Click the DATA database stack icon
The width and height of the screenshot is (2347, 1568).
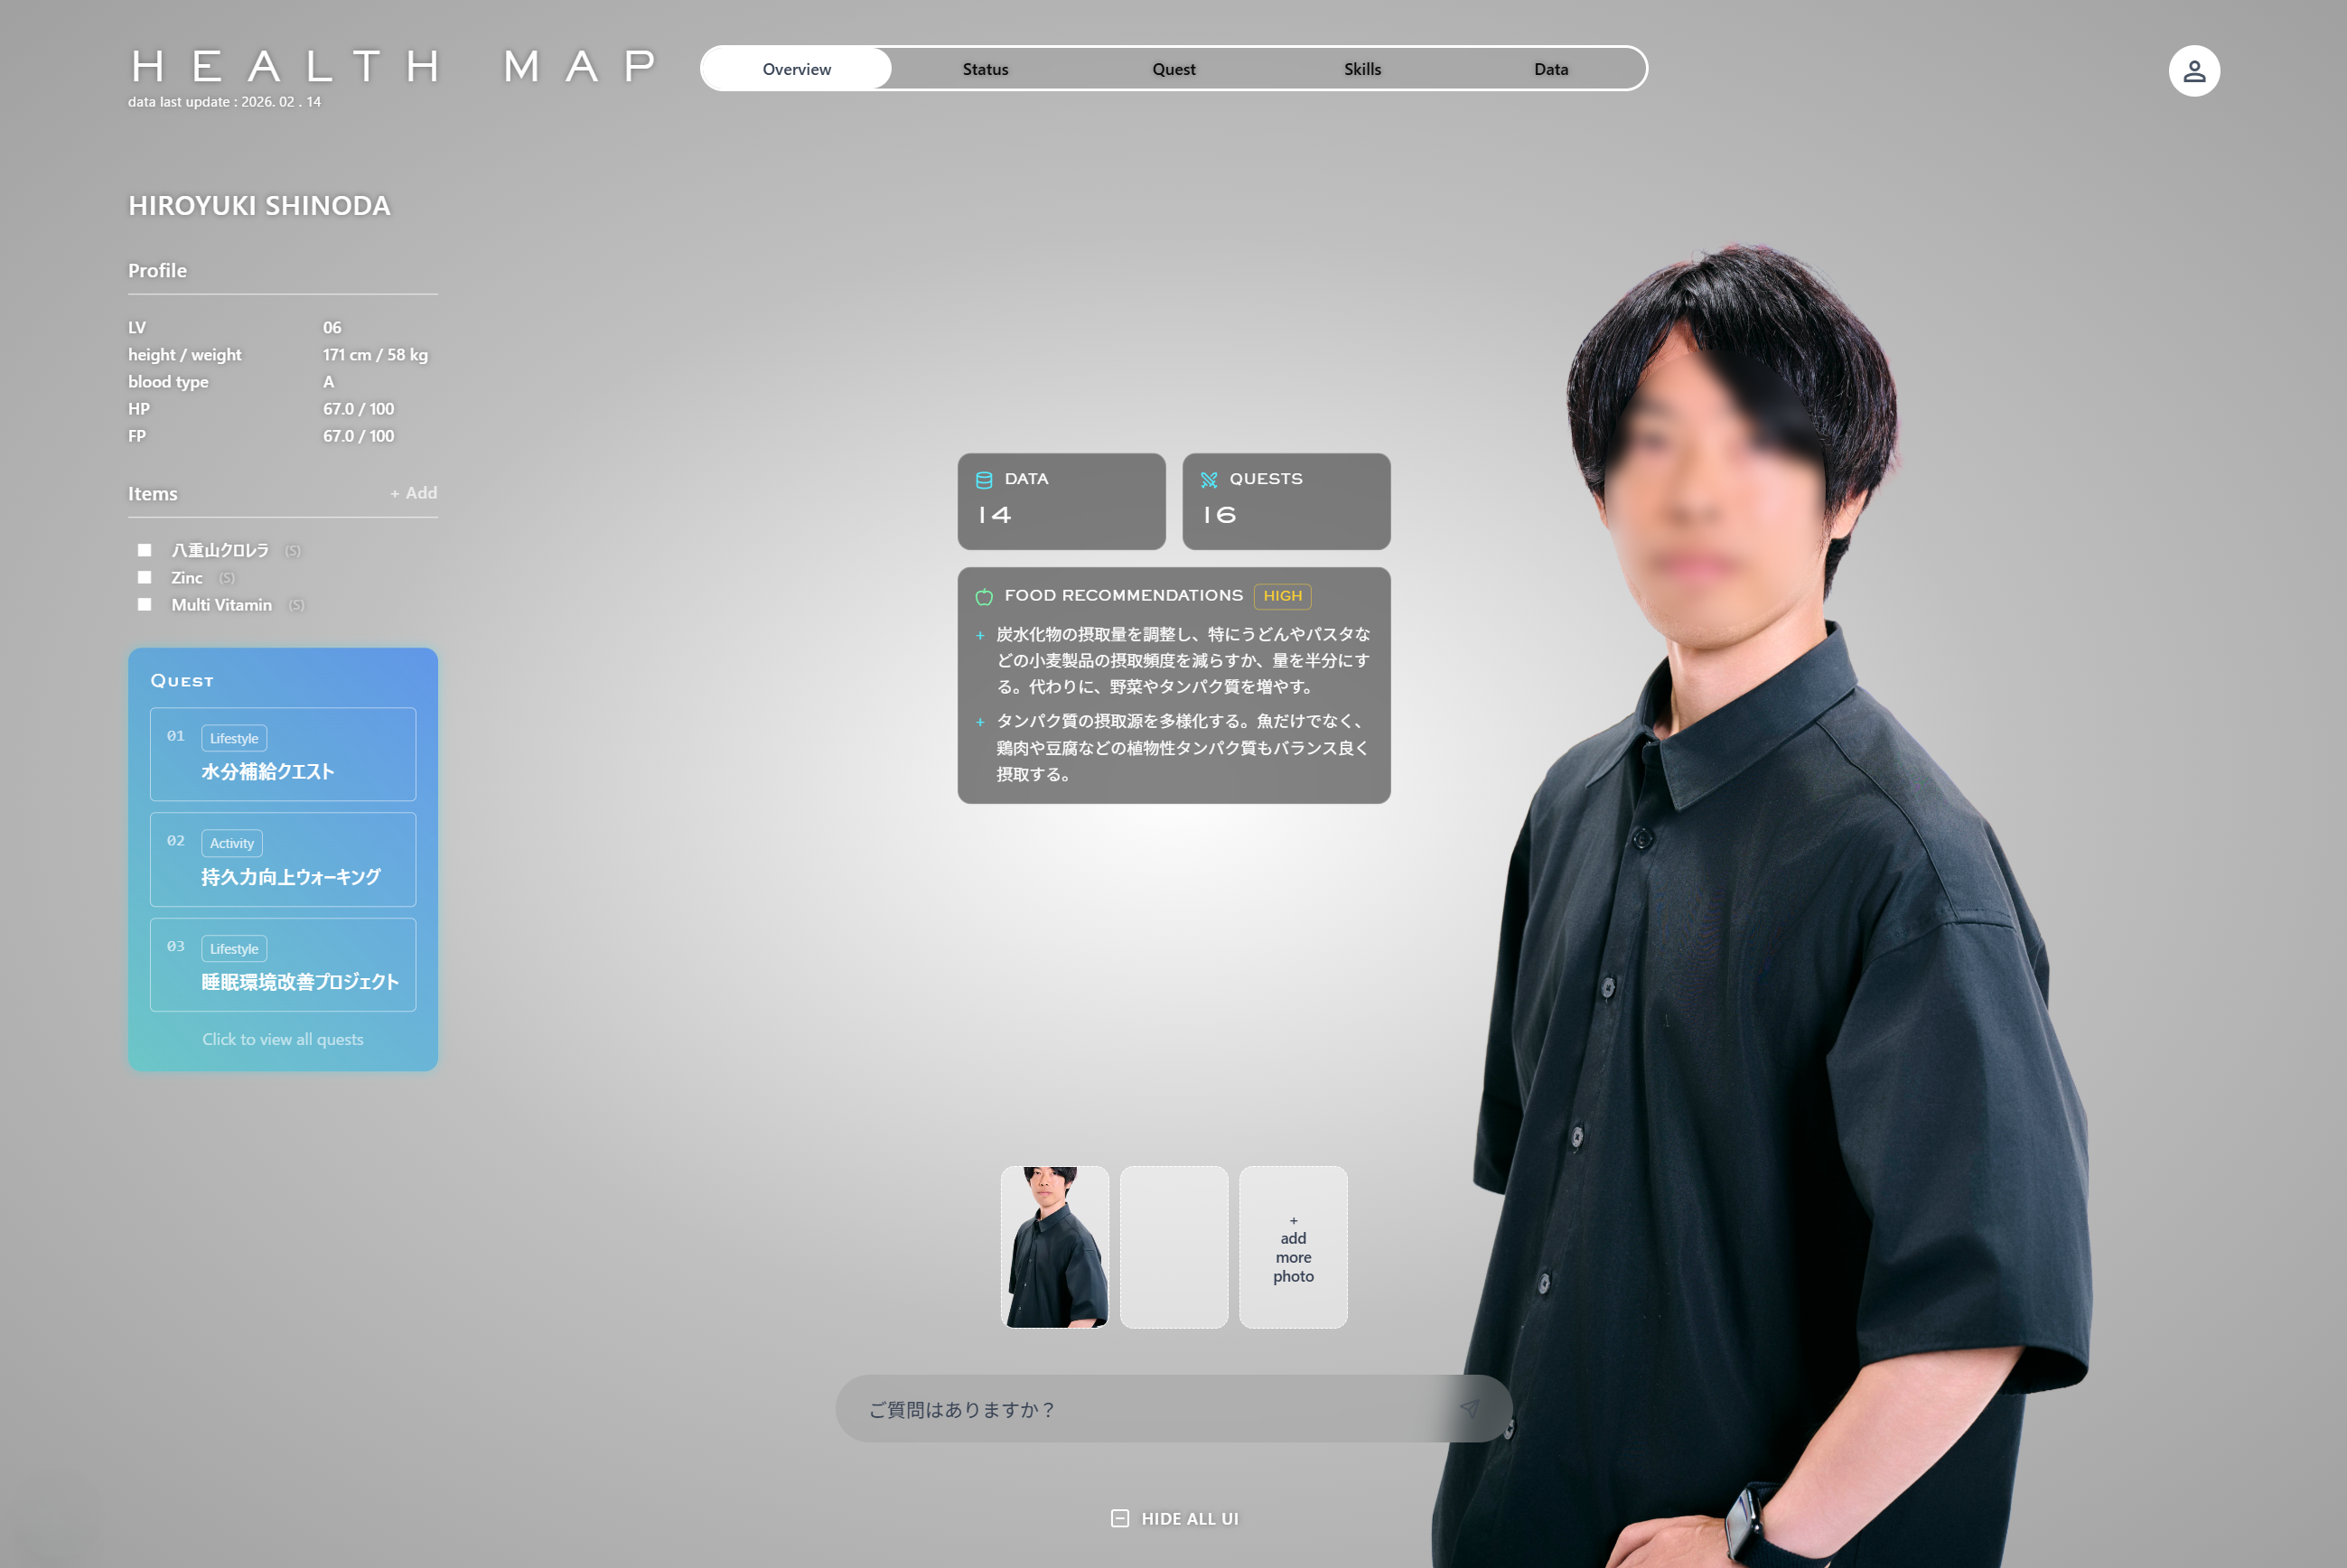pos(984,480)
